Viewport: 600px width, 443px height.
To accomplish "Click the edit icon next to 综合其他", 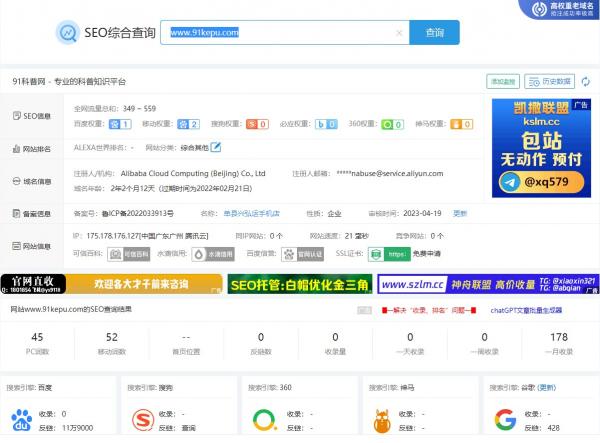I will click(216, 147).
